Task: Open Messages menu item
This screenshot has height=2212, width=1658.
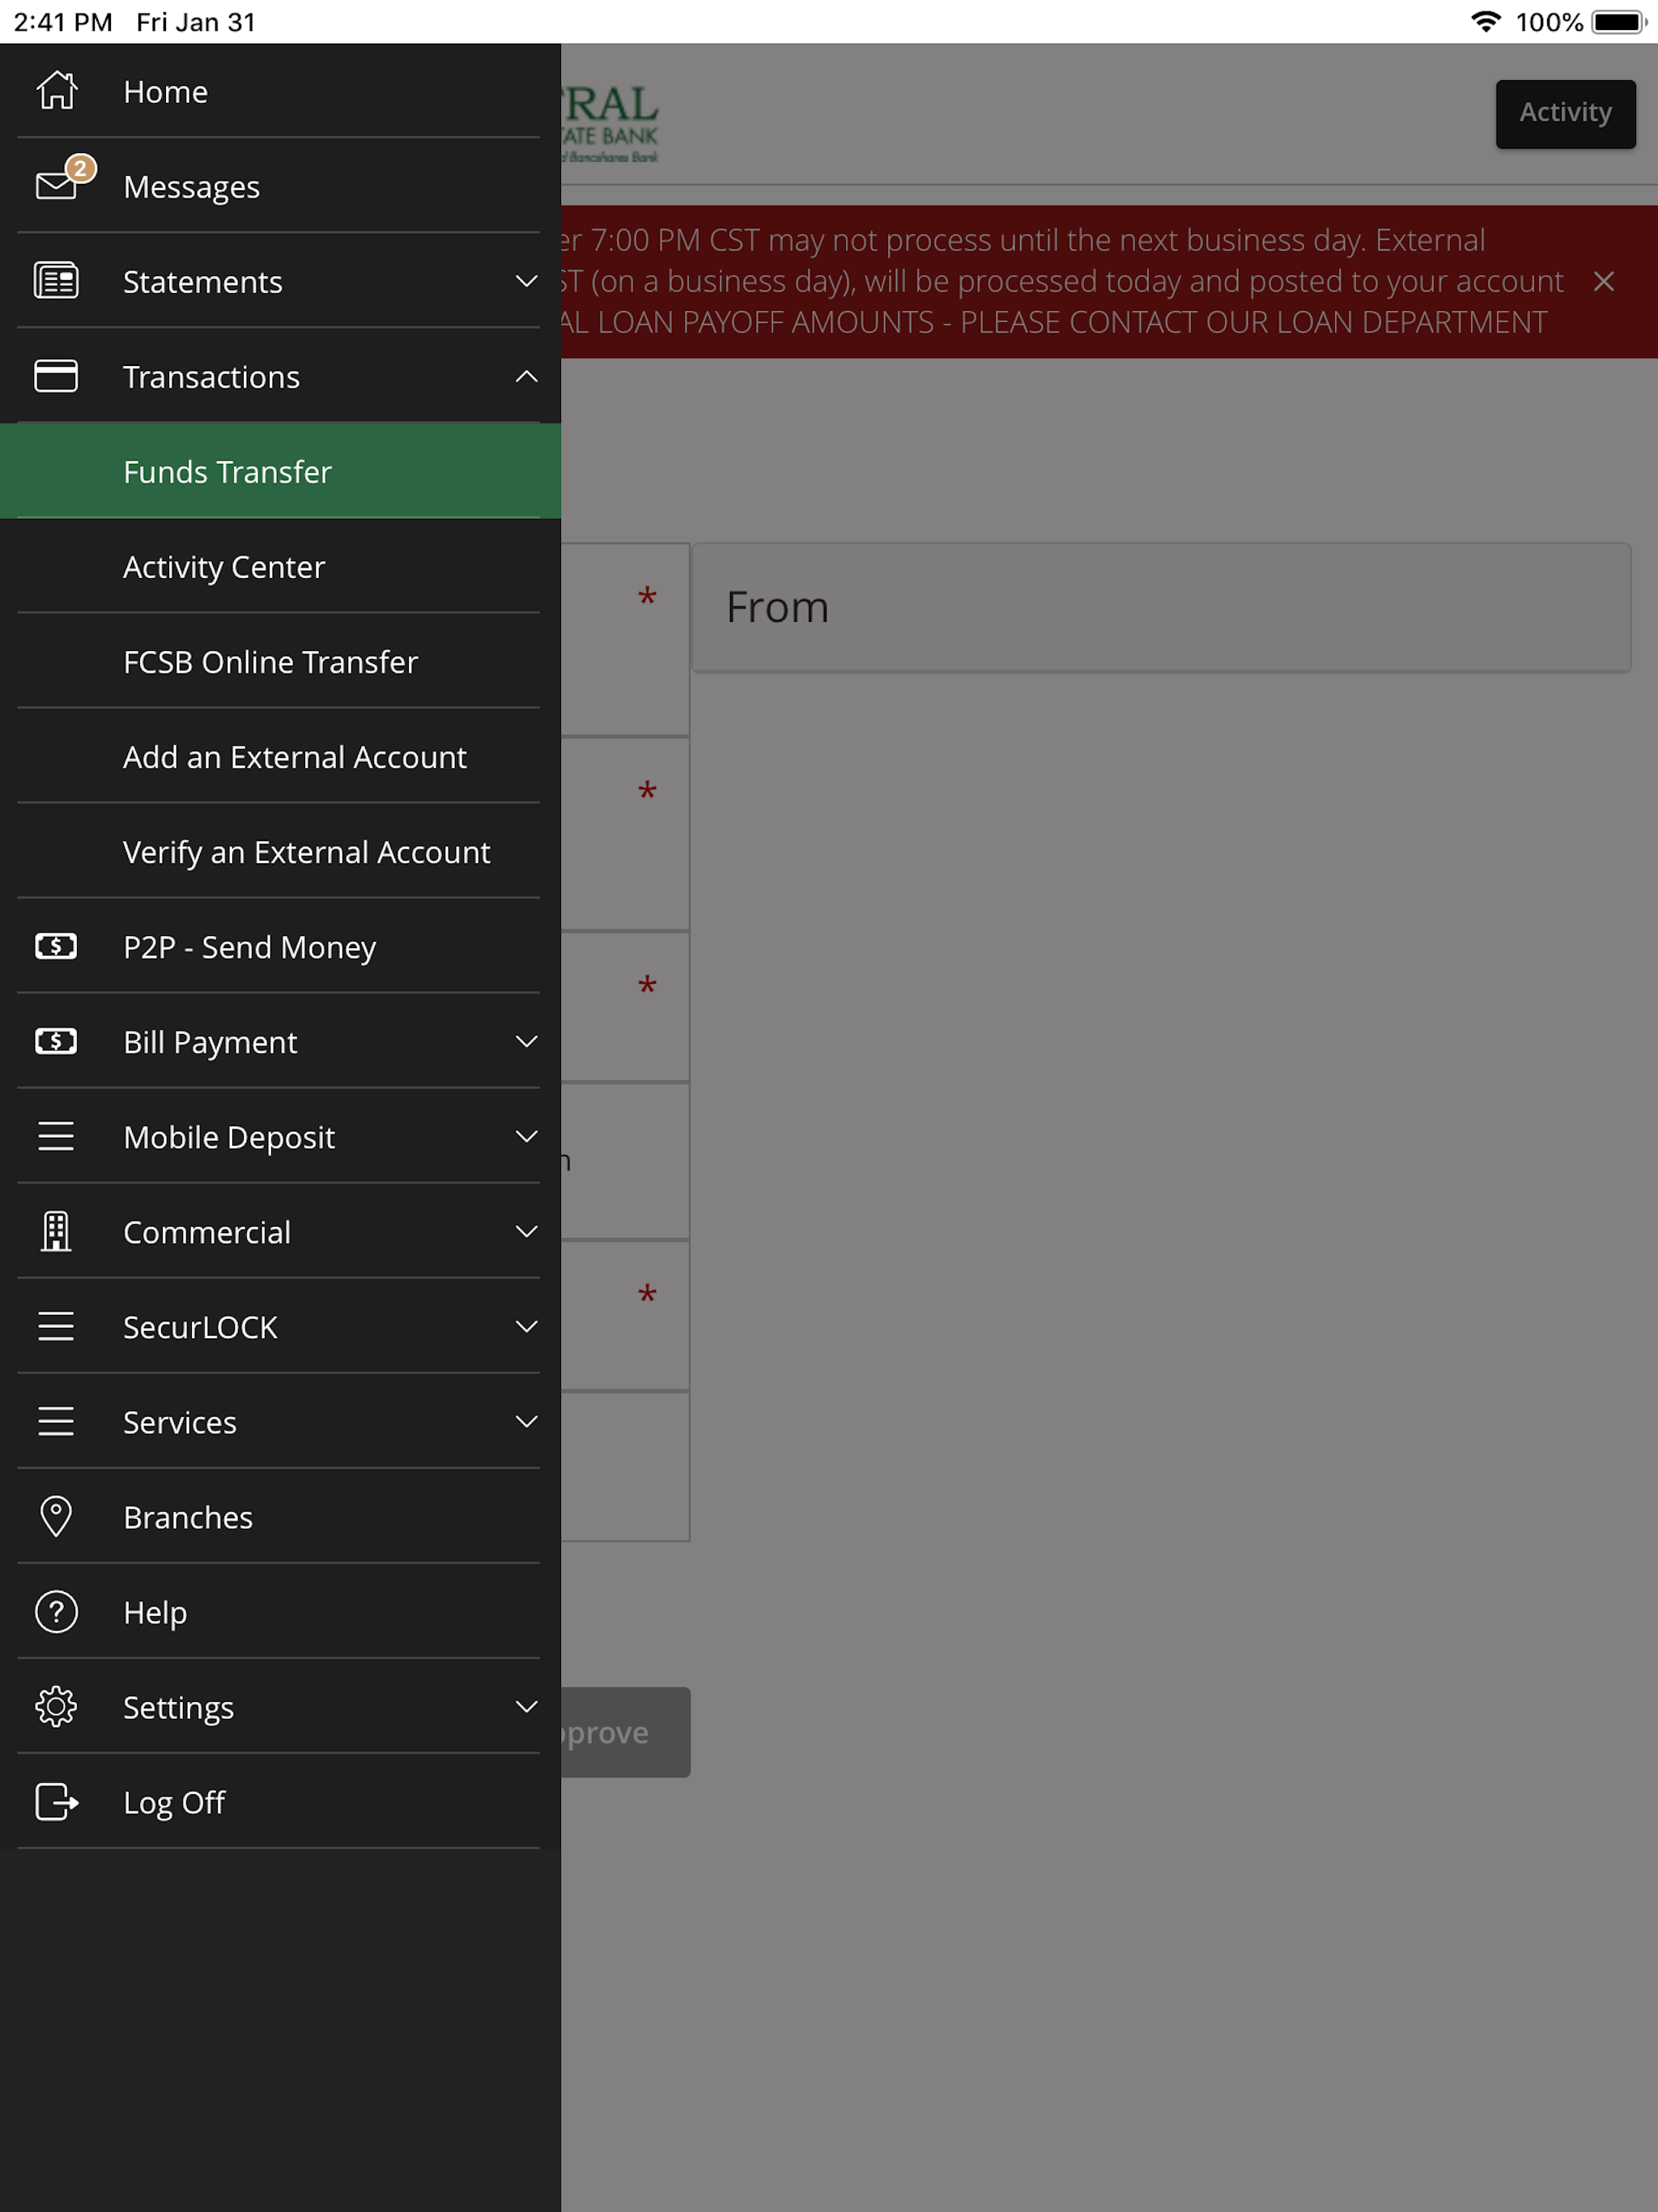Action: click(280, 186)
